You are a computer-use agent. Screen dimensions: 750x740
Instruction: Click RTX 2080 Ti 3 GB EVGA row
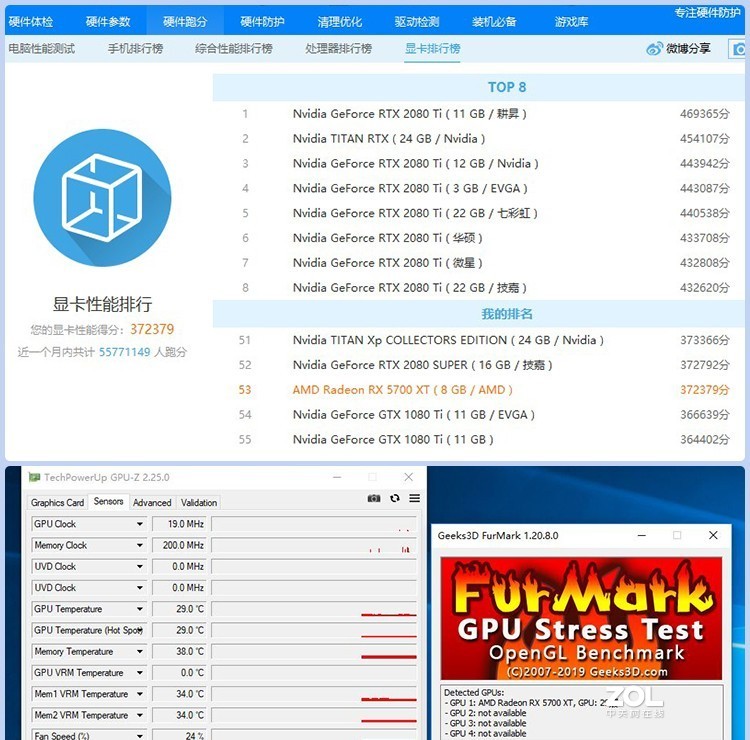[x=479, y=188]
